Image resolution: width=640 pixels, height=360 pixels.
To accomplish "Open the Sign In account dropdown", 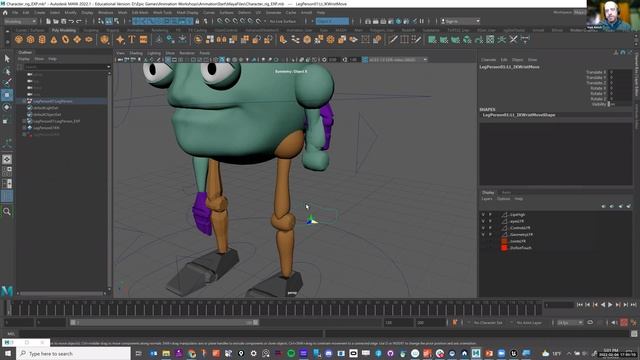I will pos(460,21).
